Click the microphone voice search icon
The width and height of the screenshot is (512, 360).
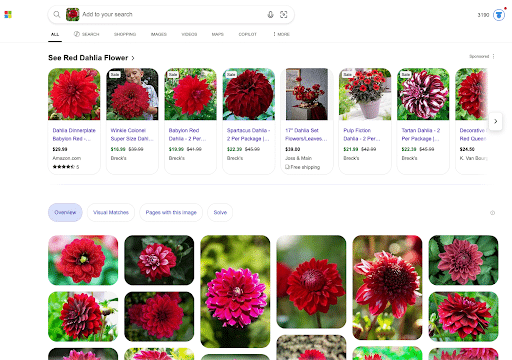pyautogui.click(x=270, y=14)
